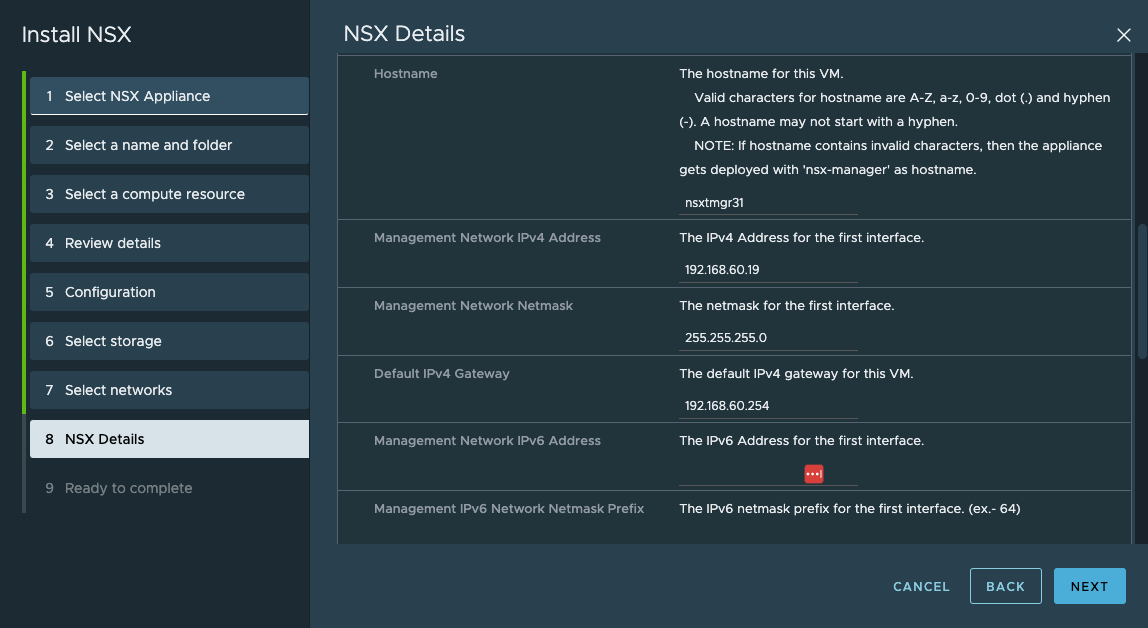Click the vertical scrollbar of the details pane
The image size is (1148, 628).
(x=1141, y=291)
